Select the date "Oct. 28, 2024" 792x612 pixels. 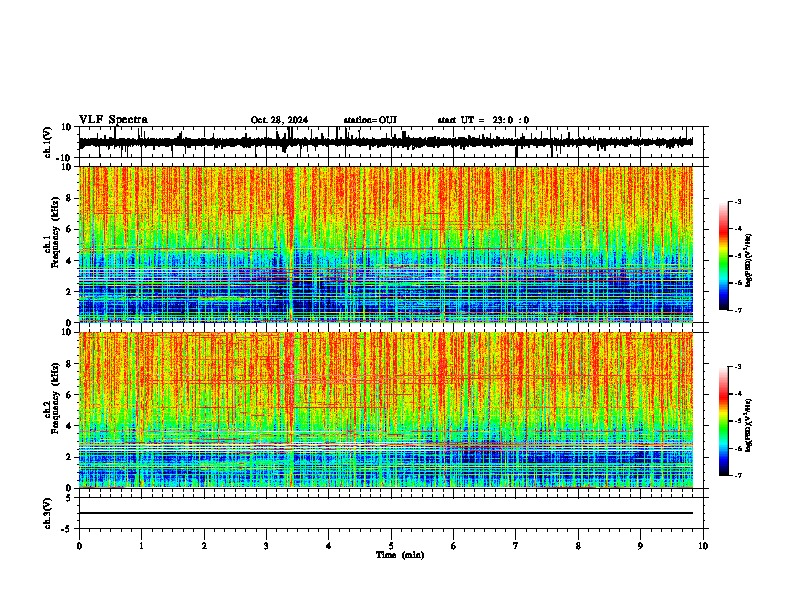[279, 120]
